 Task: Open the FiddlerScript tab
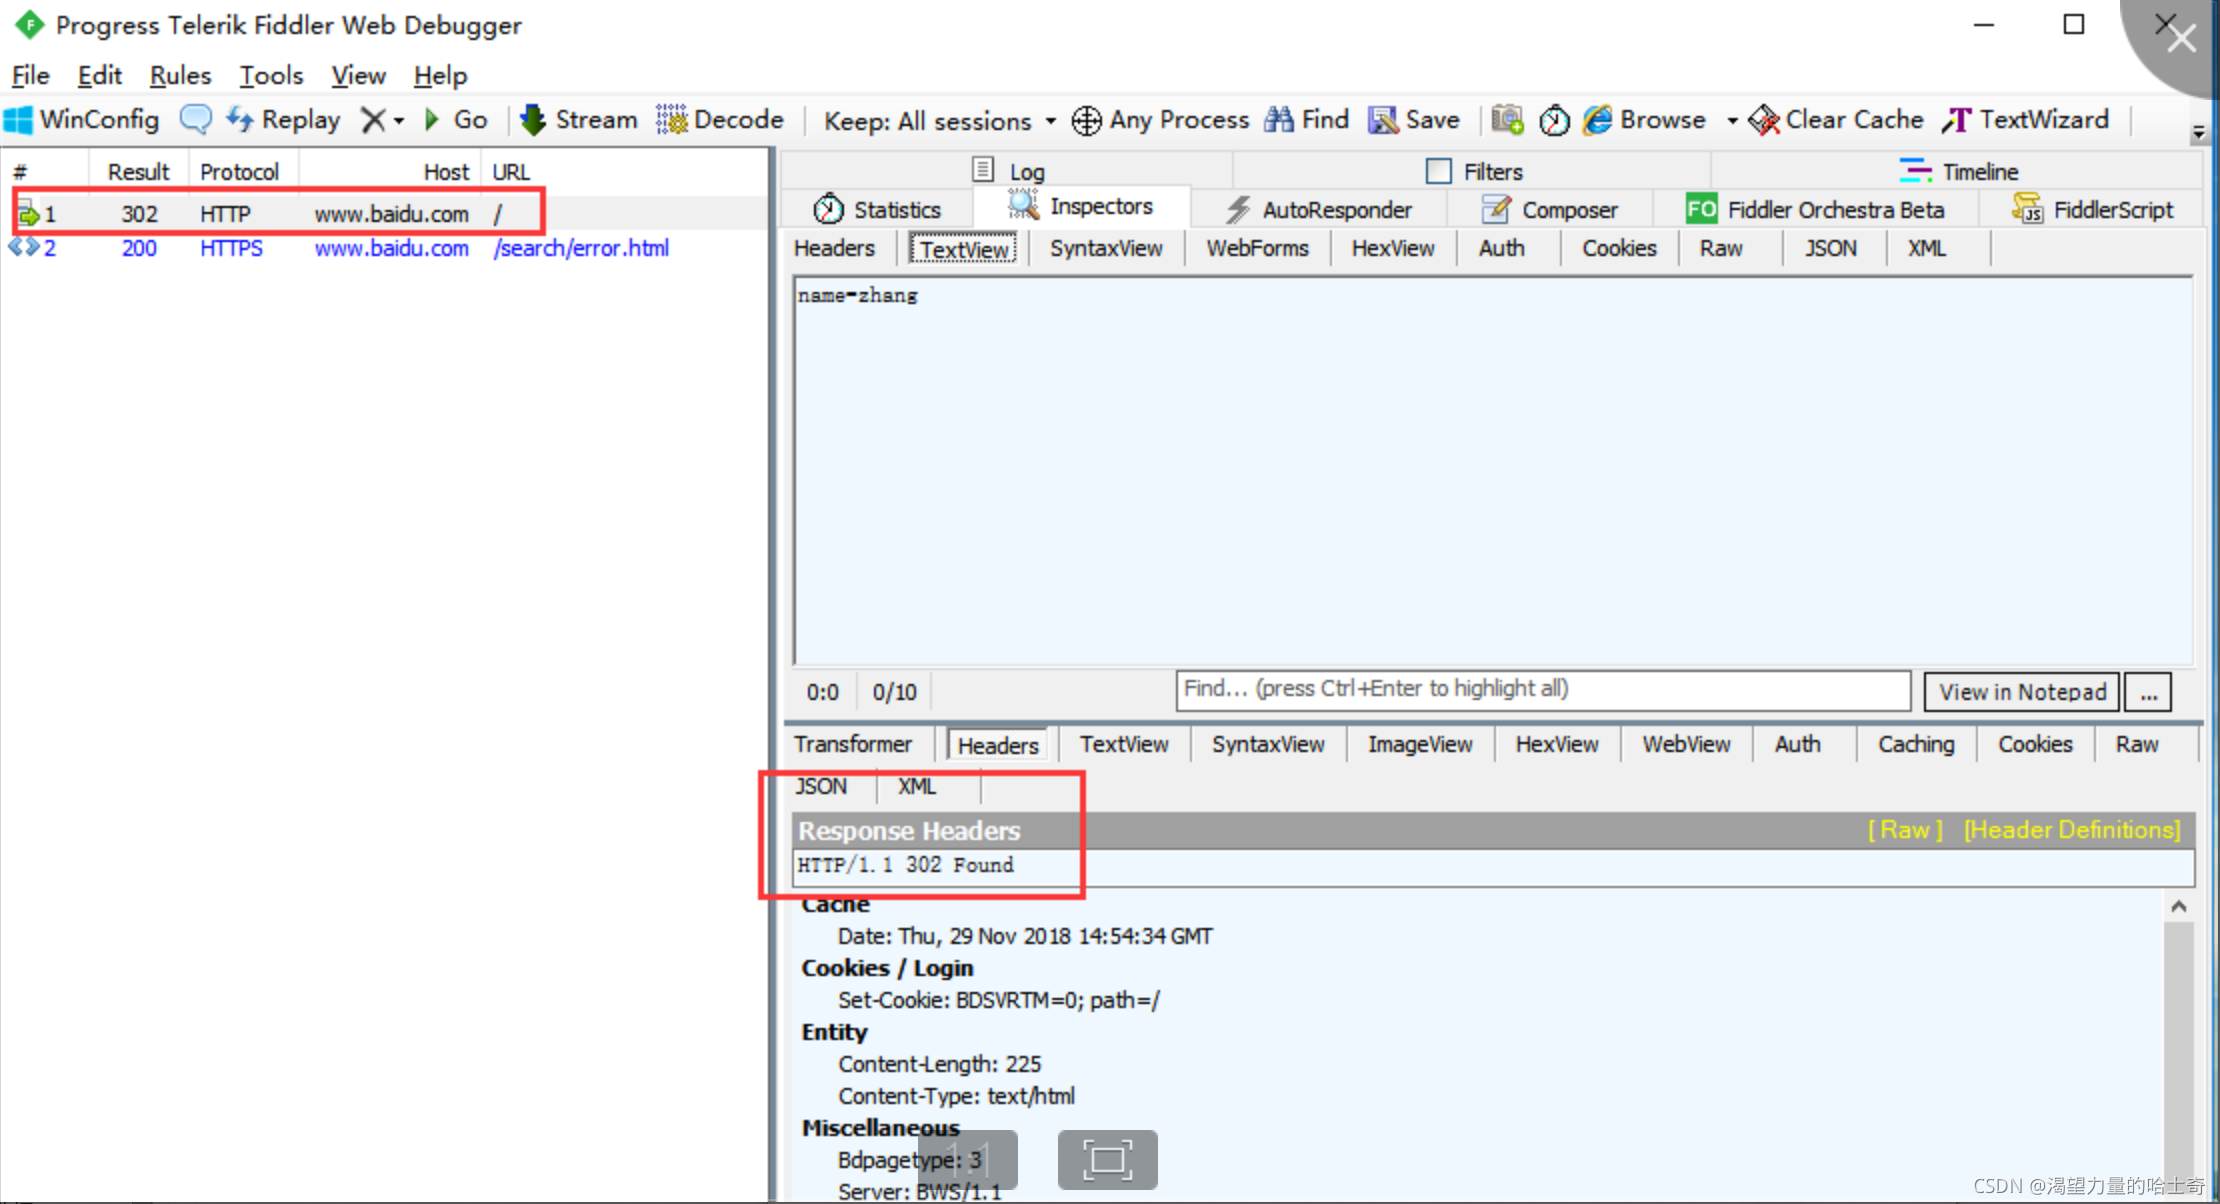coord(2093,210)
